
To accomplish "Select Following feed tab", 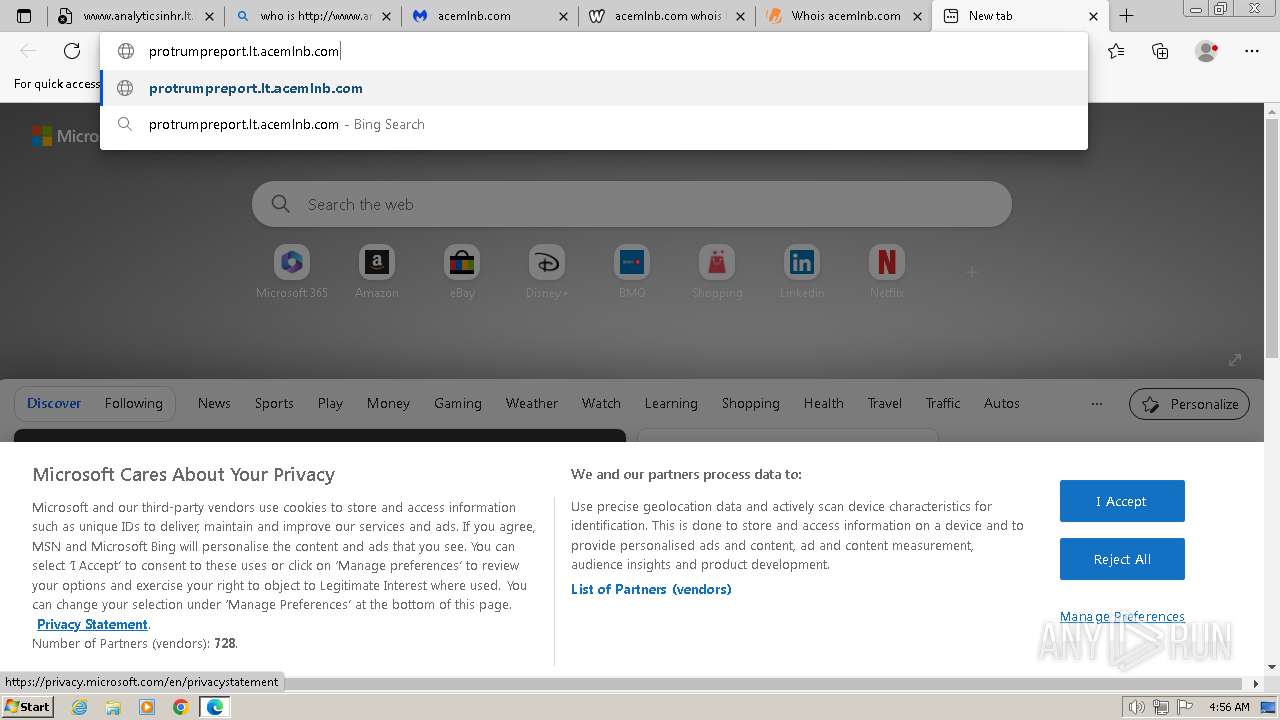I will point(133,403).
